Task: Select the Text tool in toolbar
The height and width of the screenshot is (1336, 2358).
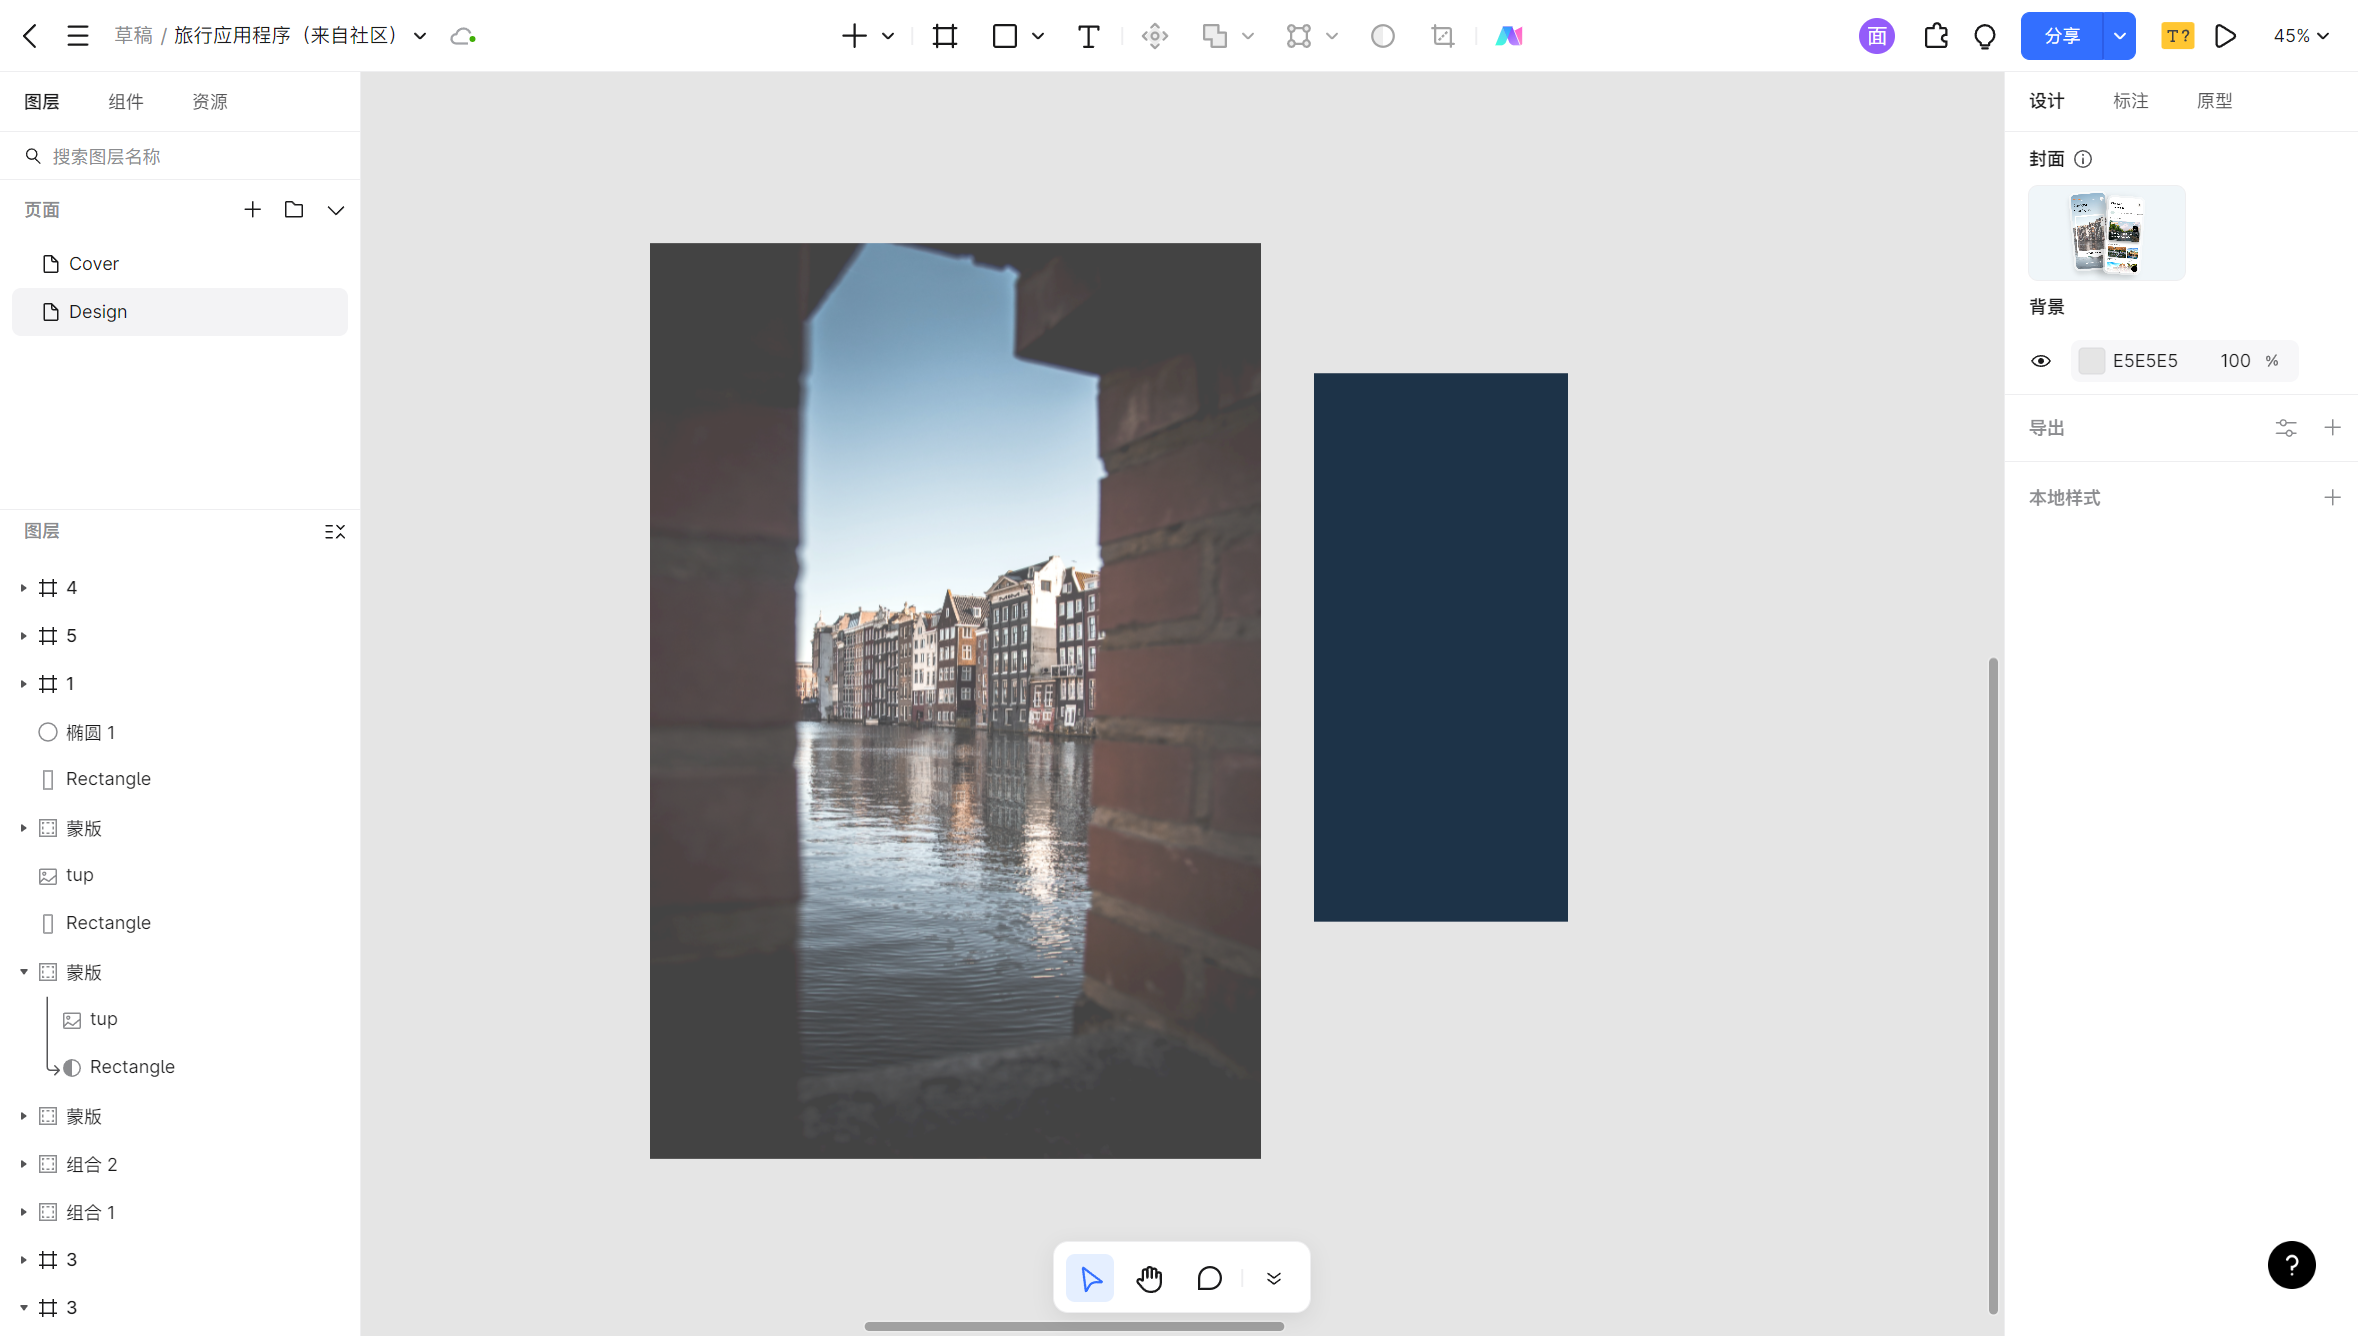Action: (1088, 36)
